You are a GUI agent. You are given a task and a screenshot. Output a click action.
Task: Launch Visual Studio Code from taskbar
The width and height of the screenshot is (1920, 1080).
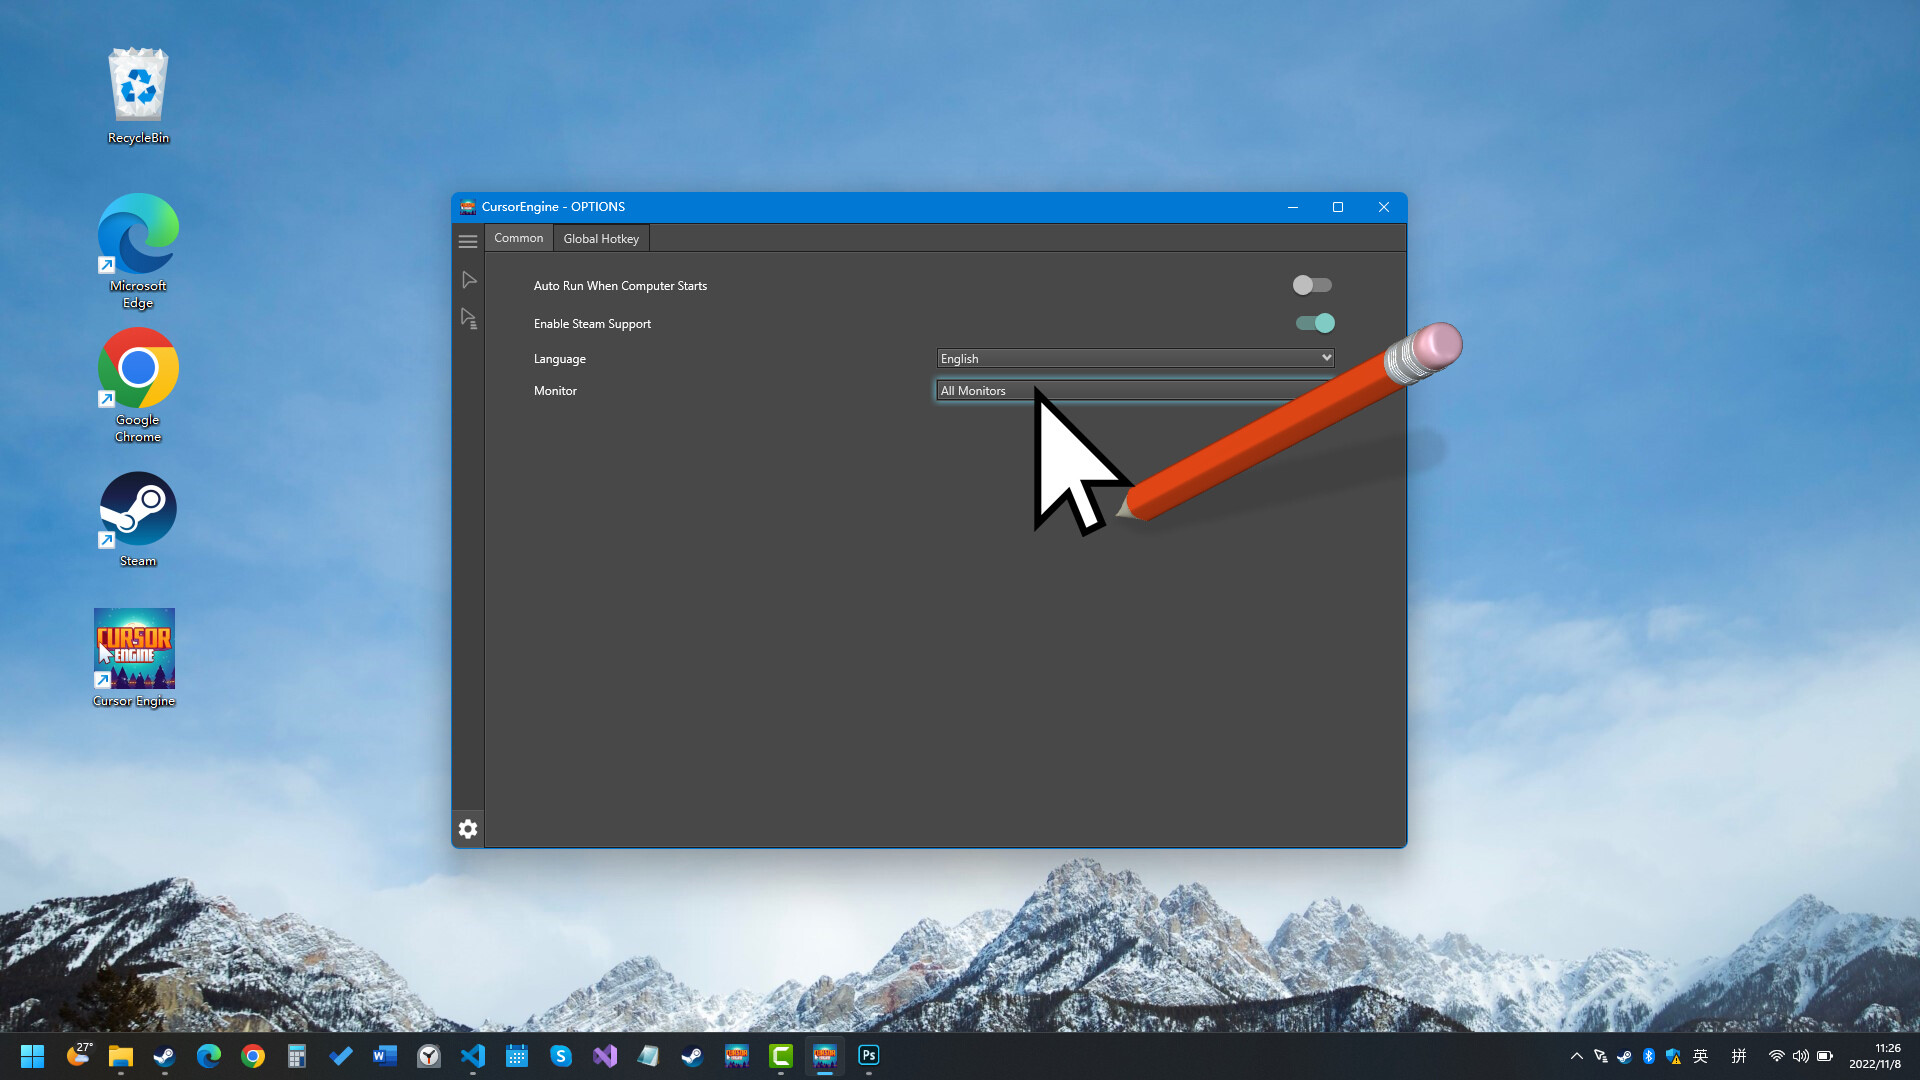(x=473, y=1056)
